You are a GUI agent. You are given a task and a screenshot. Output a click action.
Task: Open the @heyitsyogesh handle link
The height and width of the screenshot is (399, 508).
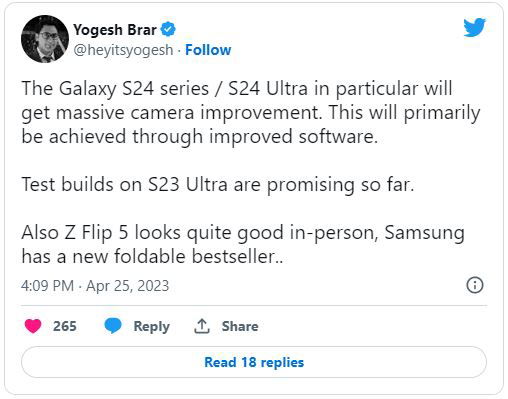click(123, 50)
